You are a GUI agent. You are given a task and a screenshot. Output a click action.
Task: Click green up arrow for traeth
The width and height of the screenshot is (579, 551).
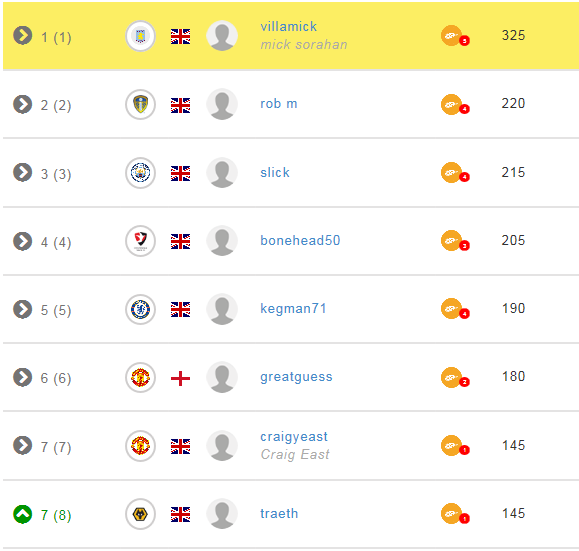pyautogui.click(x=23, y=514)
